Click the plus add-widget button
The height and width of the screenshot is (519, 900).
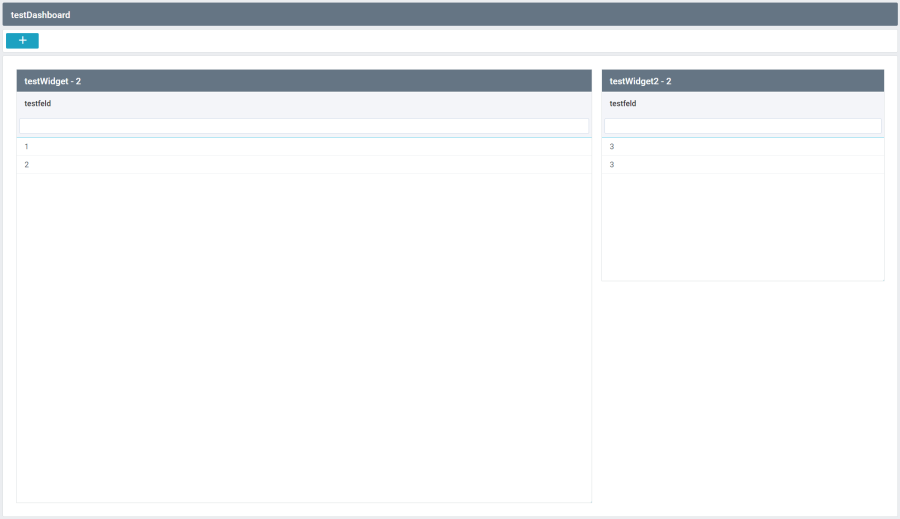click(x=22, y=41)
